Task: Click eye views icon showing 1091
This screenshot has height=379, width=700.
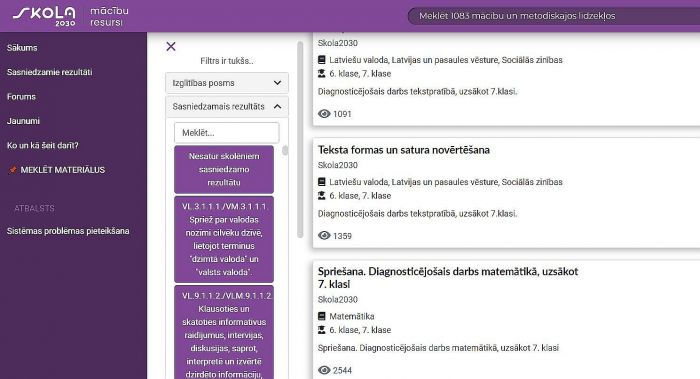Action: point(324,114)
